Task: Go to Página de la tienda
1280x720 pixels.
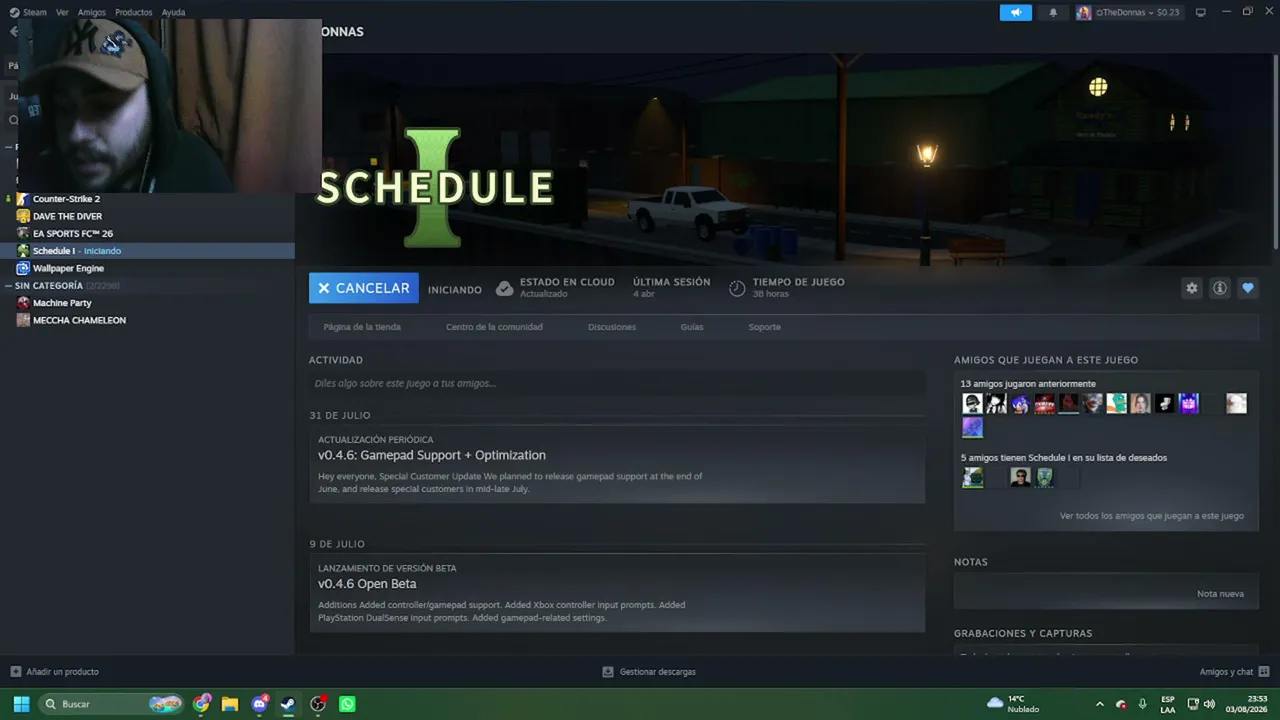Action: (x=362, y=327)
